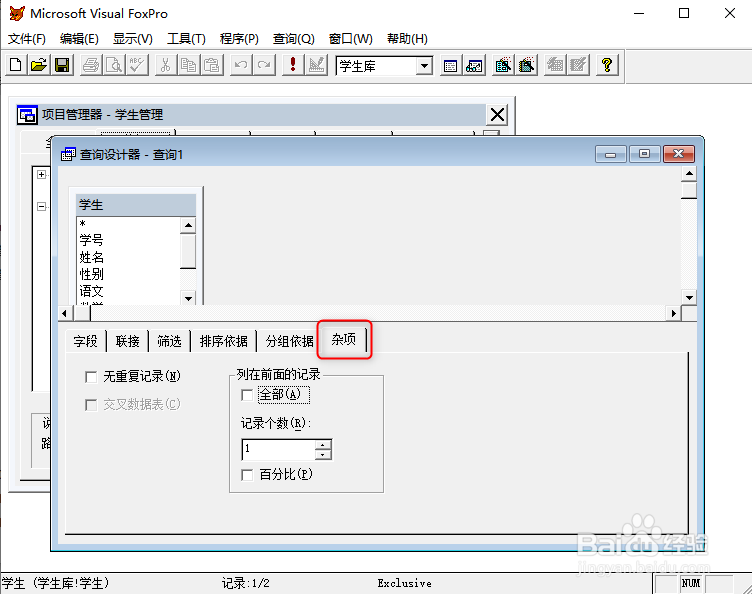Image resolution: width=752 pixels, height=594 pixels.
Task: Minimize the Query Designer window
Action: click(611, 154)
